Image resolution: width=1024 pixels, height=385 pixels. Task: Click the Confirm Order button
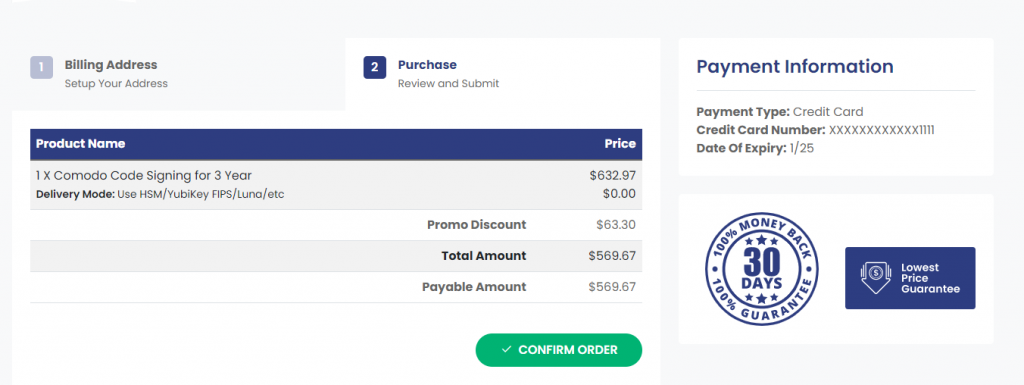pyautogui.click(x=558, y=350)
